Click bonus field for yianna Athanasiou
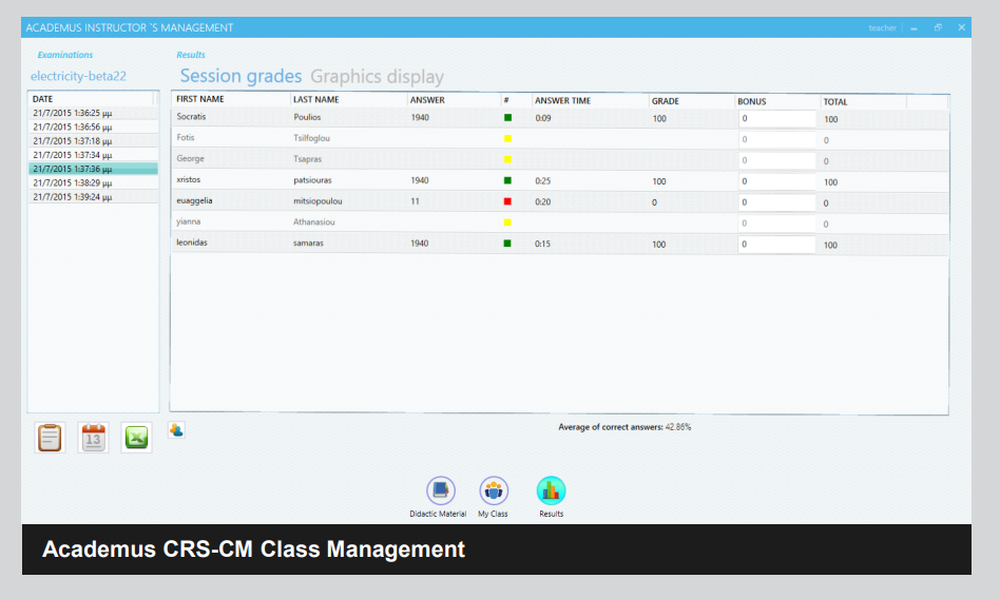1000x599 pixels. pos(777,224)
